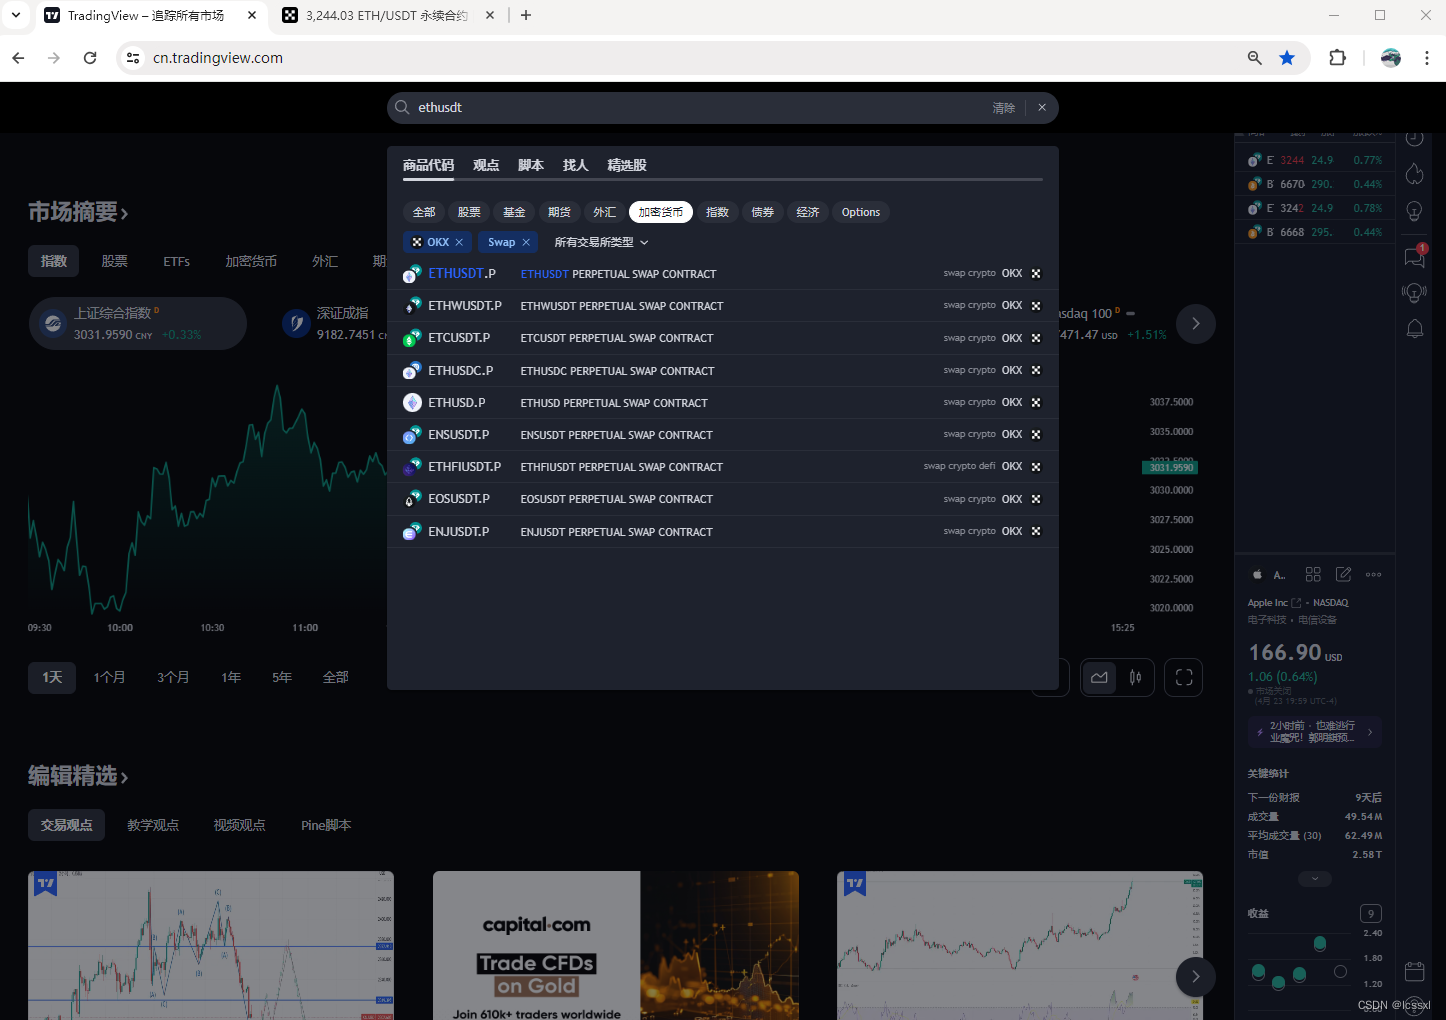Viewport: 1446px width, 1020px height.
Task: Open the 市场摘要 heading link
Action: [x=78, y=212]
